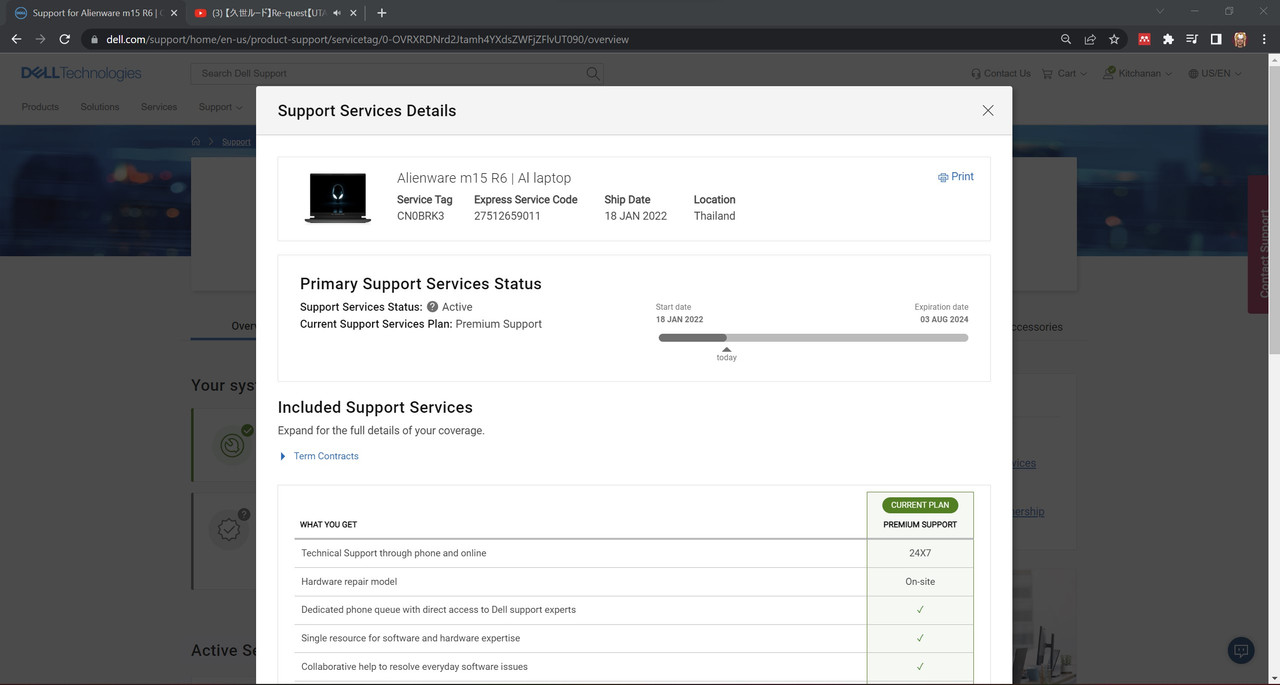
Task: Click the today marker on warranty timeline
Action: point(726,354)
